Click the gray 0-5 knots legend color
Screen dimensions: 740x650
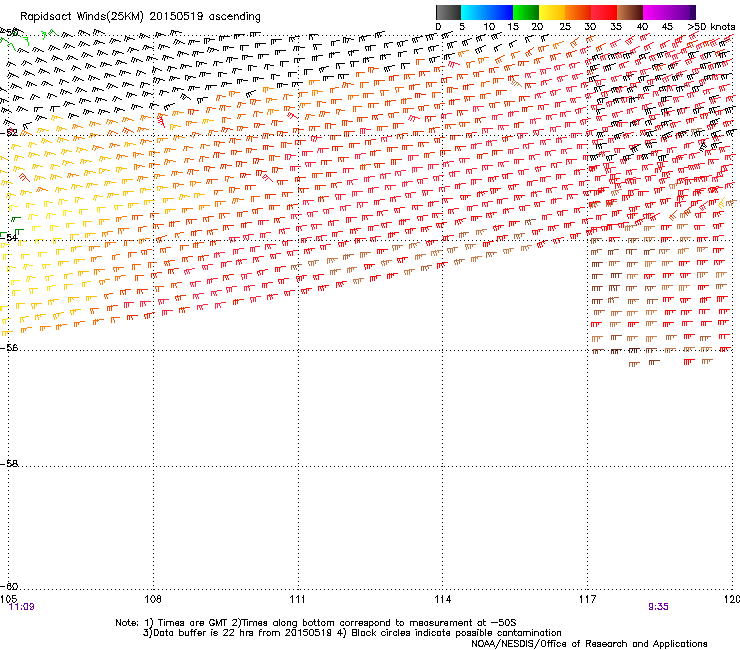448,12
